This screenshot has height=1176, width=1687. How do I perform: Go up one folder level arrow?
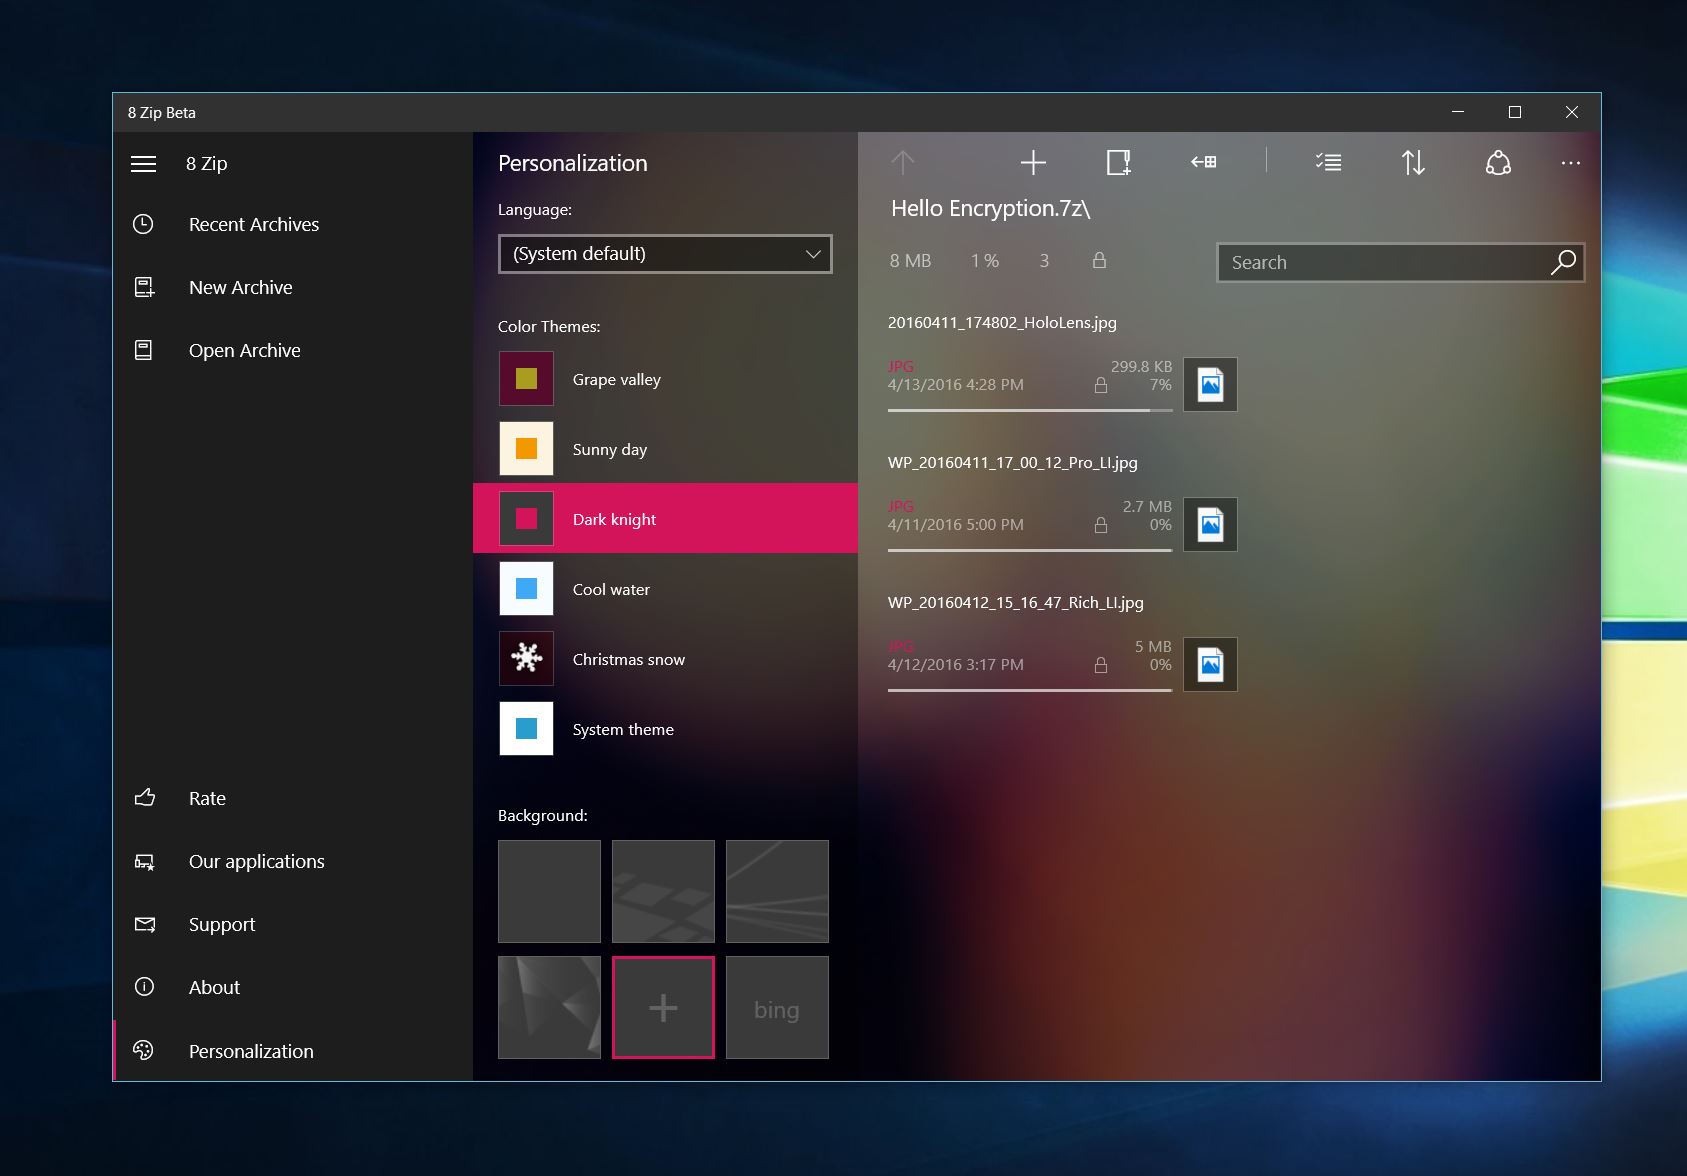tap(903, 162)
